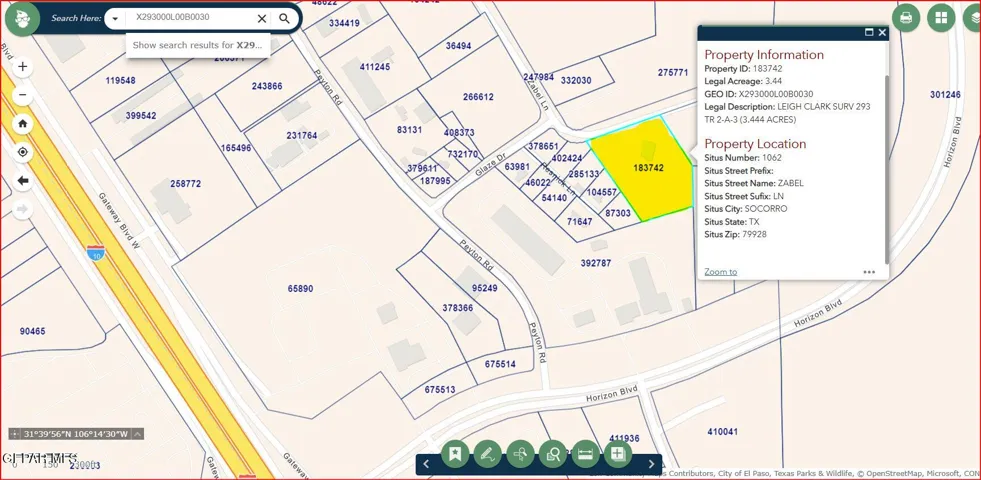Click parcel labeled 301246
The width and height of the screenshot is (981, 480).
[x=945, y=94]
